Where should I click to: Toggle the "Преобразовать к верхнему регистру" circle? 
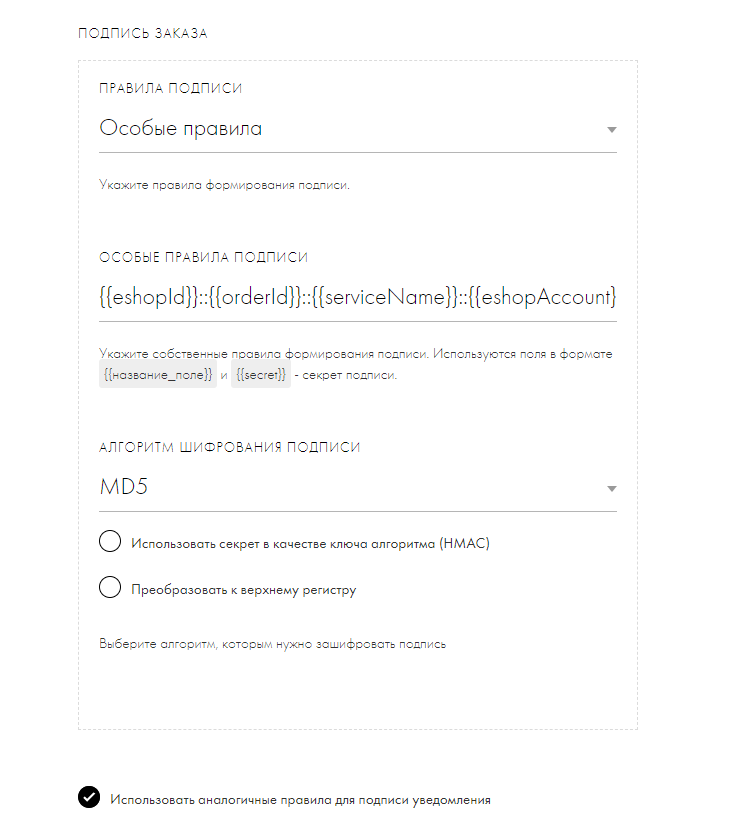tap(110, 588)
